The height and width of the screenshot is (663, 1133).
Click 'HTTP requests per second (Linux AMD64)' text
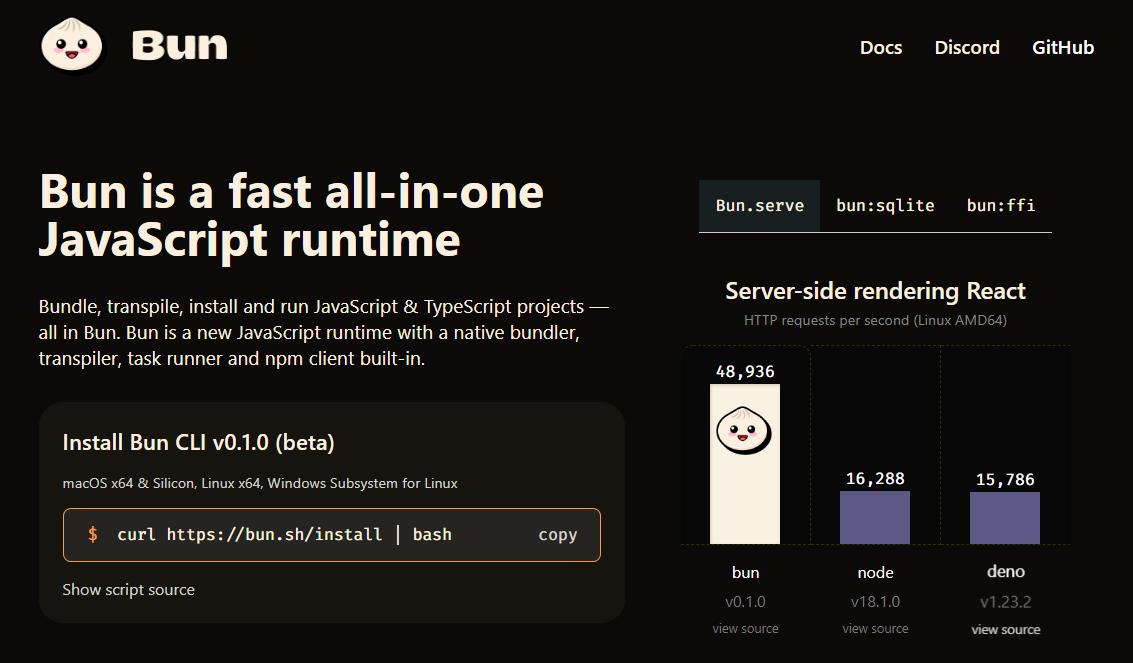(875, 321)
